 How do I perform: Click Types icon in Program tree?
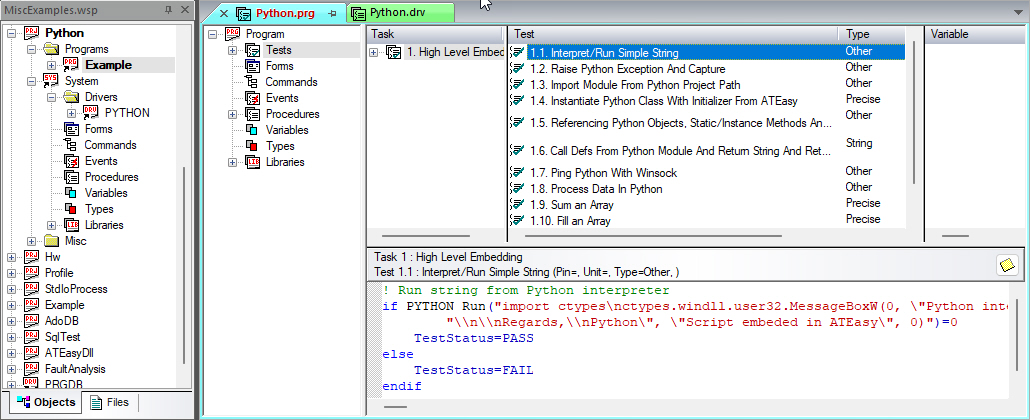[253, 146]
